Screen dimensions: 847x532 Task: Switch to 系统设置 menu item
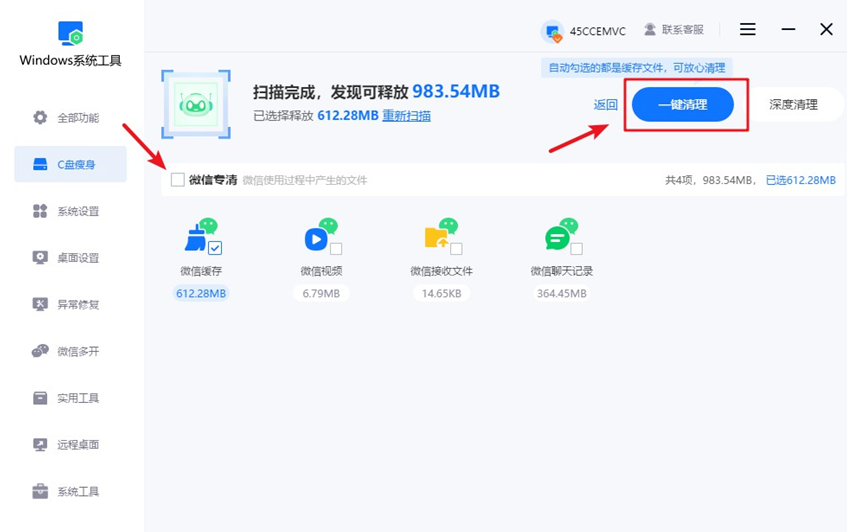(70, 211)
